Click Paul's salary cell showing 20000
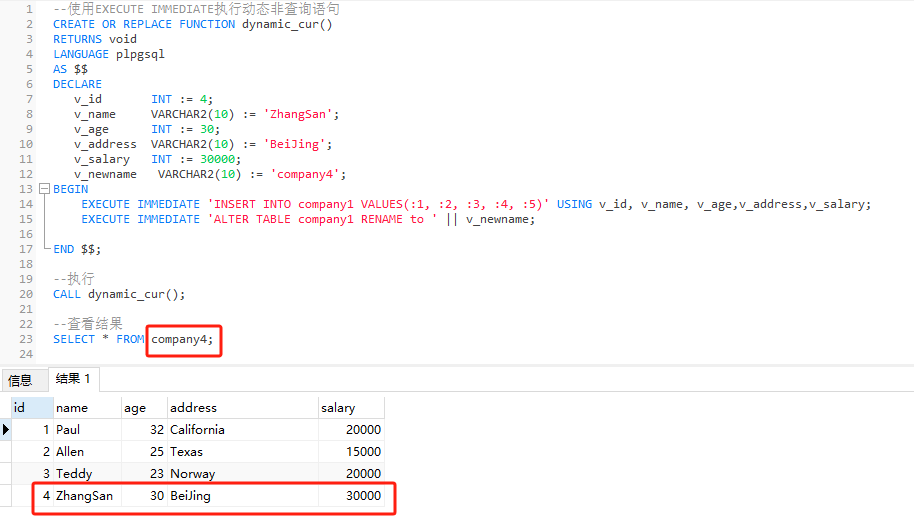The width and height of the screenshot is (914, 517). (x=351, y=430)
